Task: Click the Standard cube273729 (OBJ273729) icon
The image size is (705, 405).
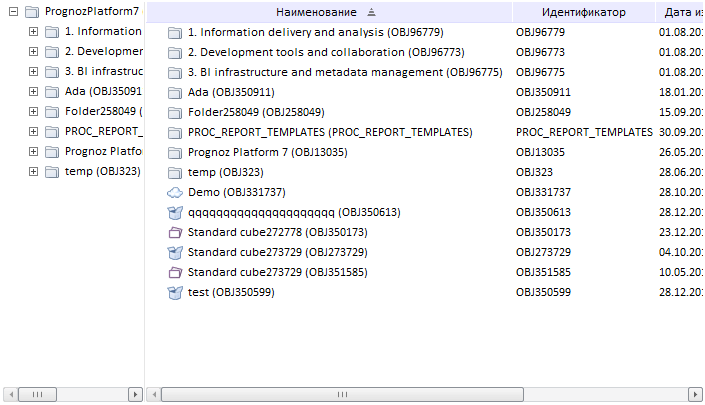Action: pos(175,252)
